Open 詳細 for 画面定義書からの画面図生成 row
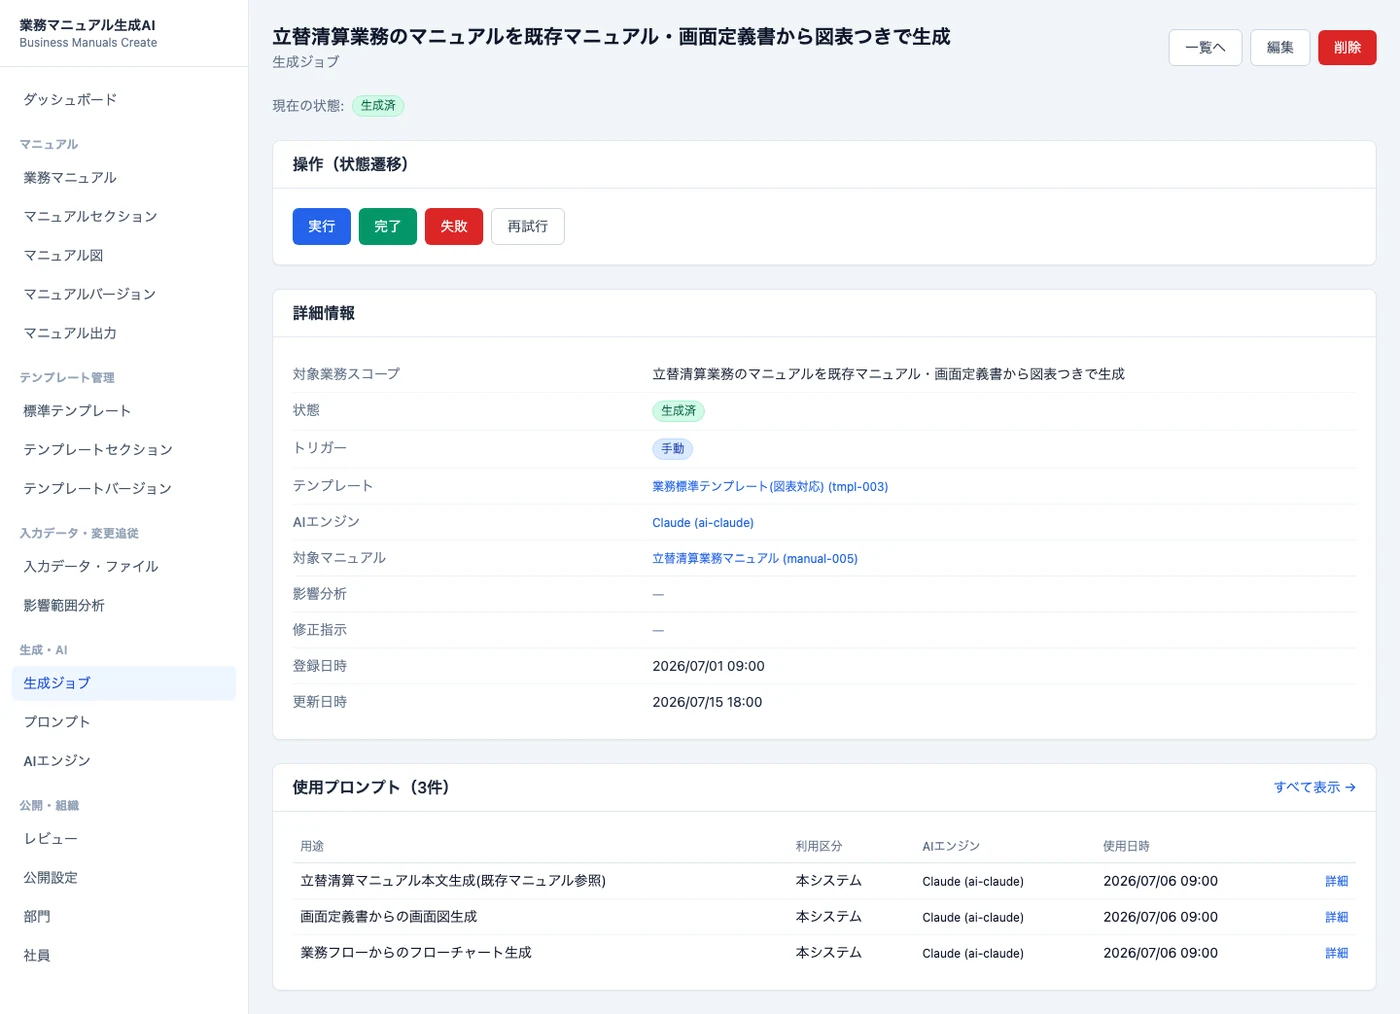This screenshot has height=1014, width=1400. [1337, 918]
